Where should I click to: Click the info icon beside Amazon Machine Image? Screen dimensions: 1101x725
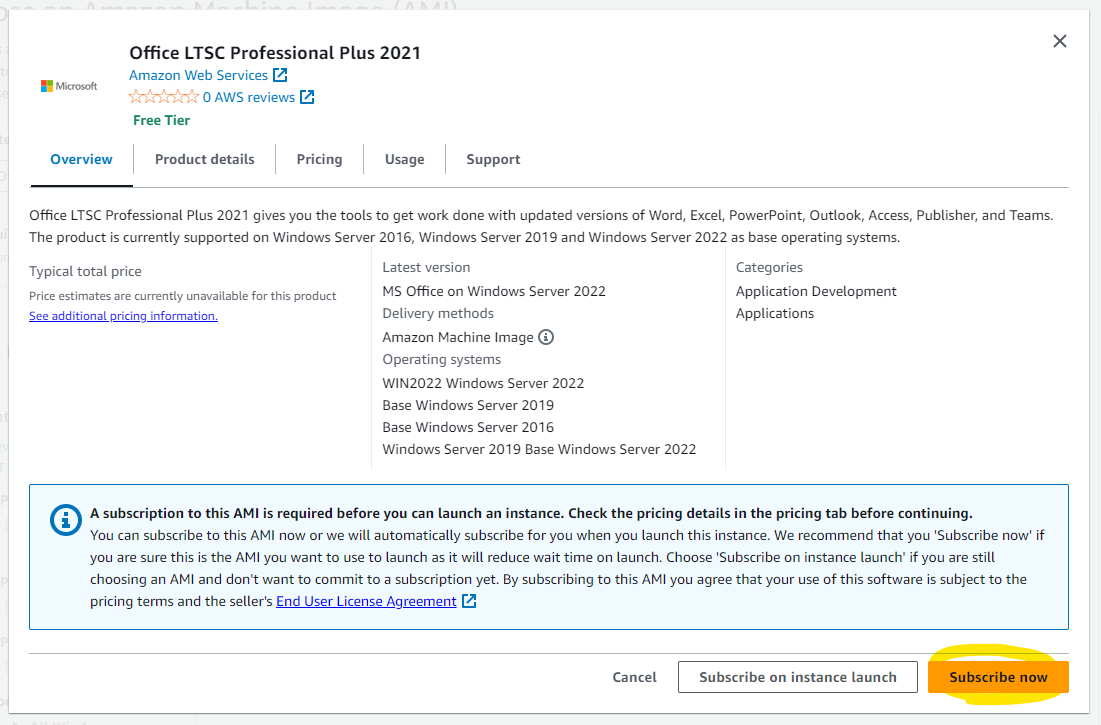point(546,337)
